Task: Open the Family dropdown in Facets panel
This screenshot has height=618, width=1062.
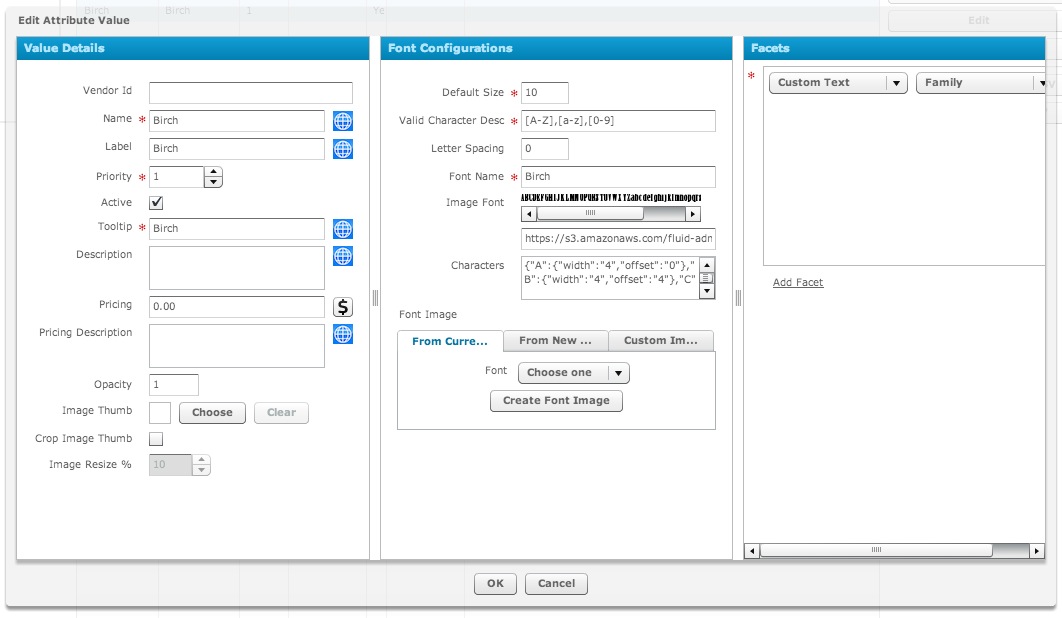Action: pyautogui.click(x=983, y=83)
